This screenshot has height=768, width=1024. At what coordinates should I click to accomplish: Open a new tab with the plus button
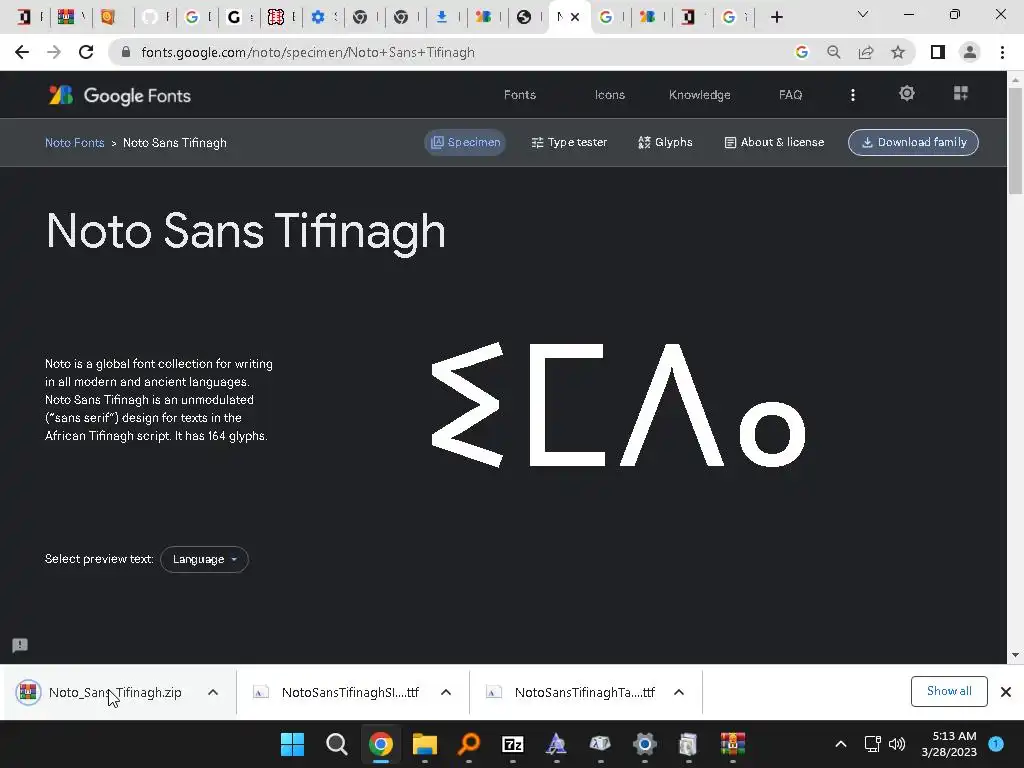[x=776, y=17]
